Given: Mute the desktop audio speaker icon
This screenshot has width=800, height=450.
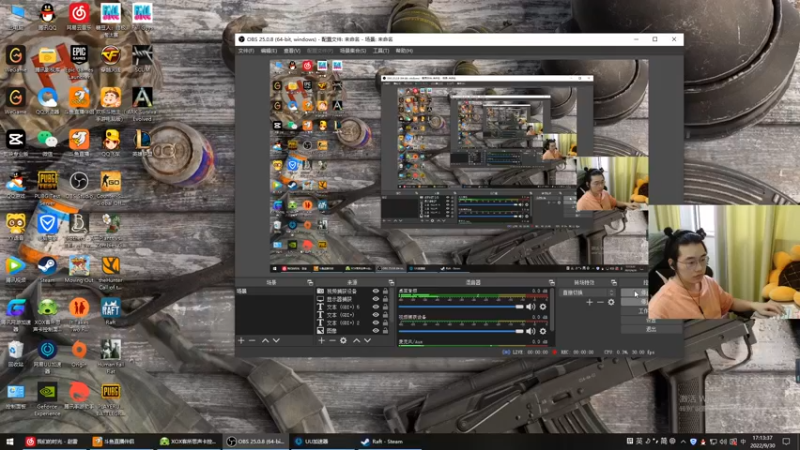Looking at the screenshot, I should pos(531,307).
